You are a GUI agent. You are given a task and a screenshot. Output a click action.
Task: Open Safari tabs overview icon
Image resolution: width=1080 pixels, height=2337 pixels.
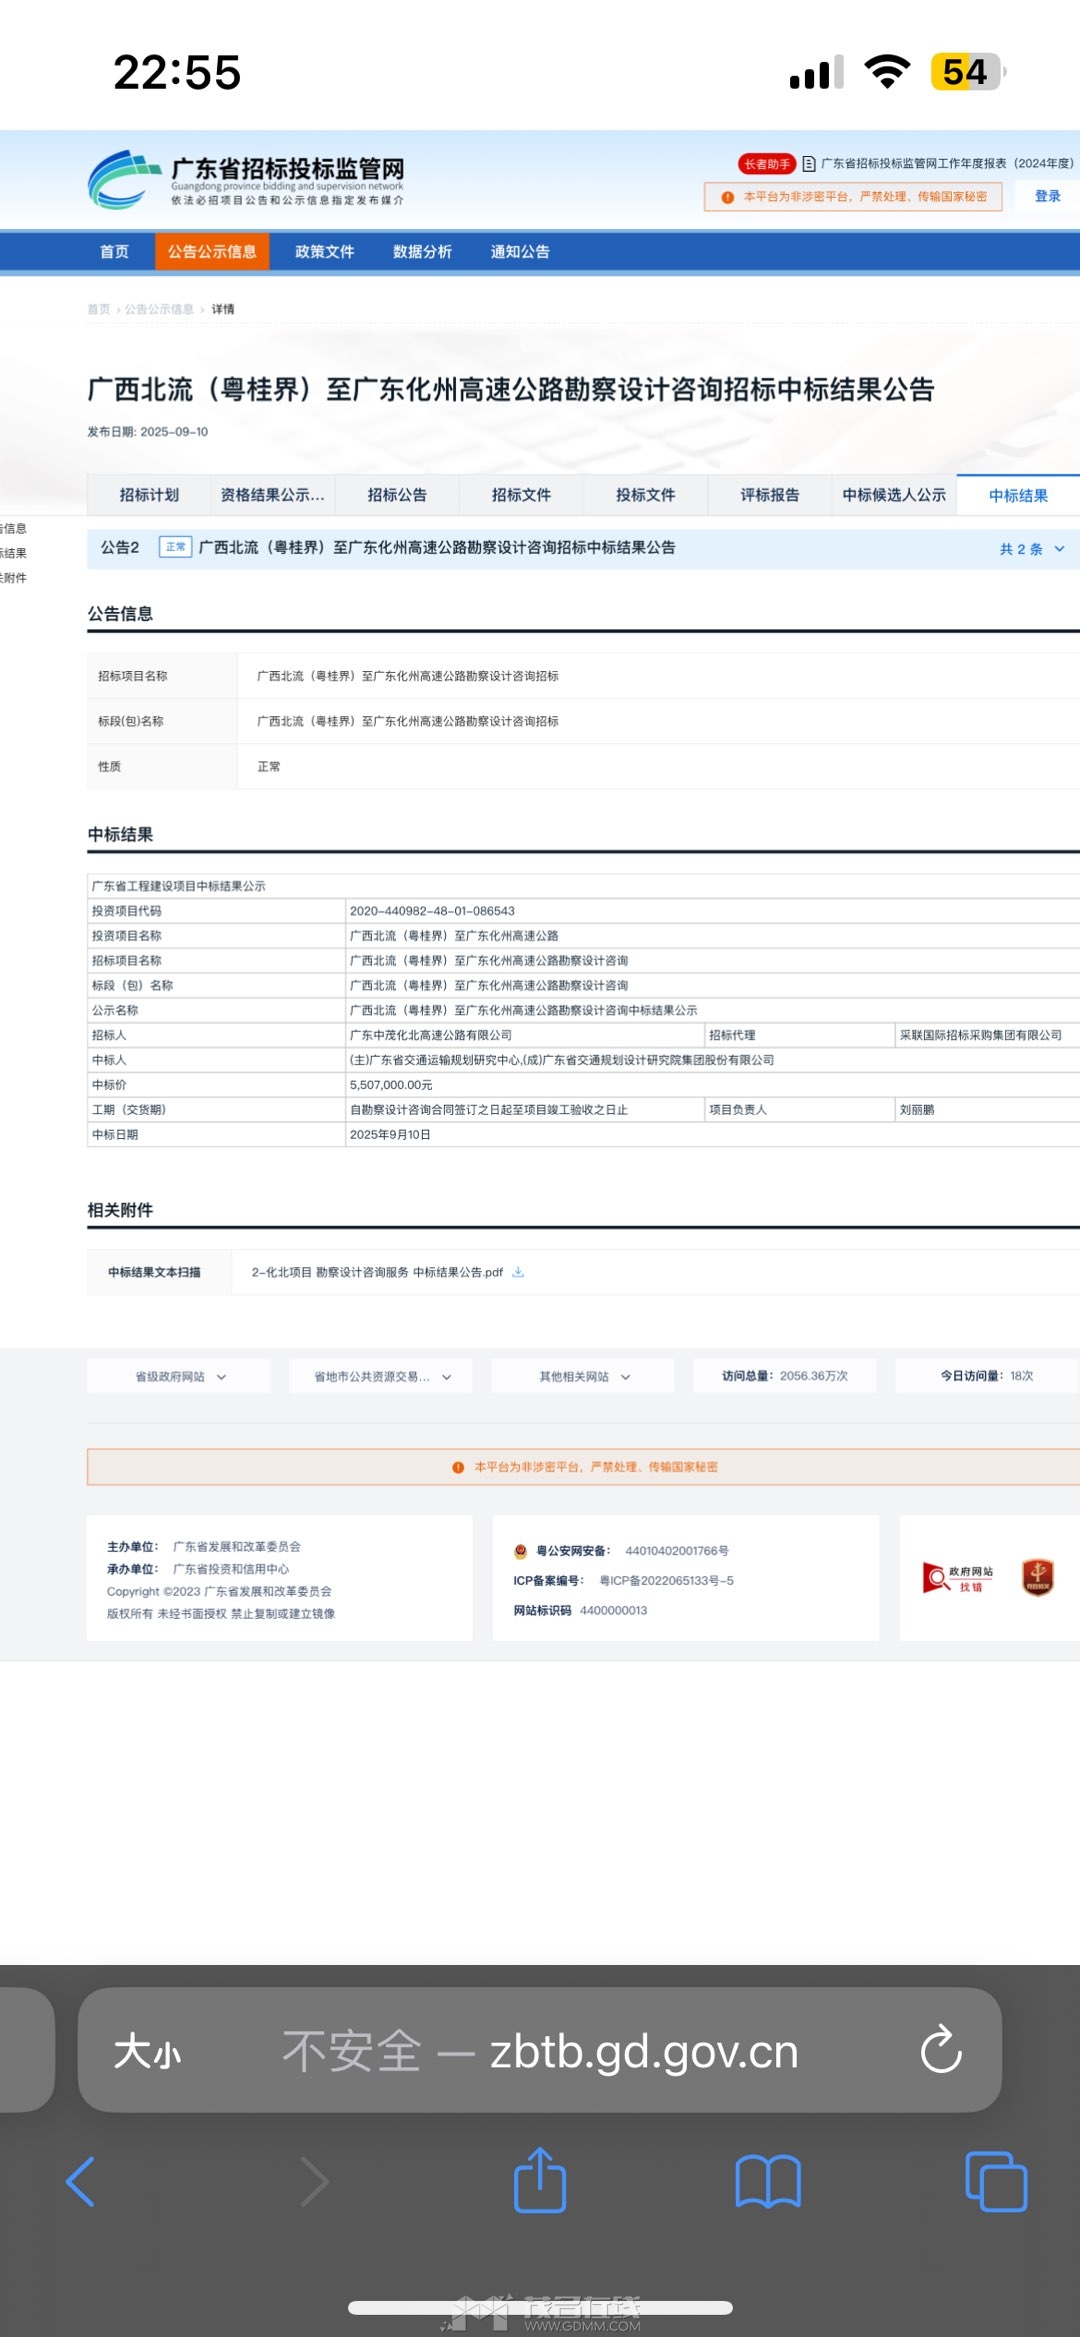pyautogui.click(x=996, y=2181)
